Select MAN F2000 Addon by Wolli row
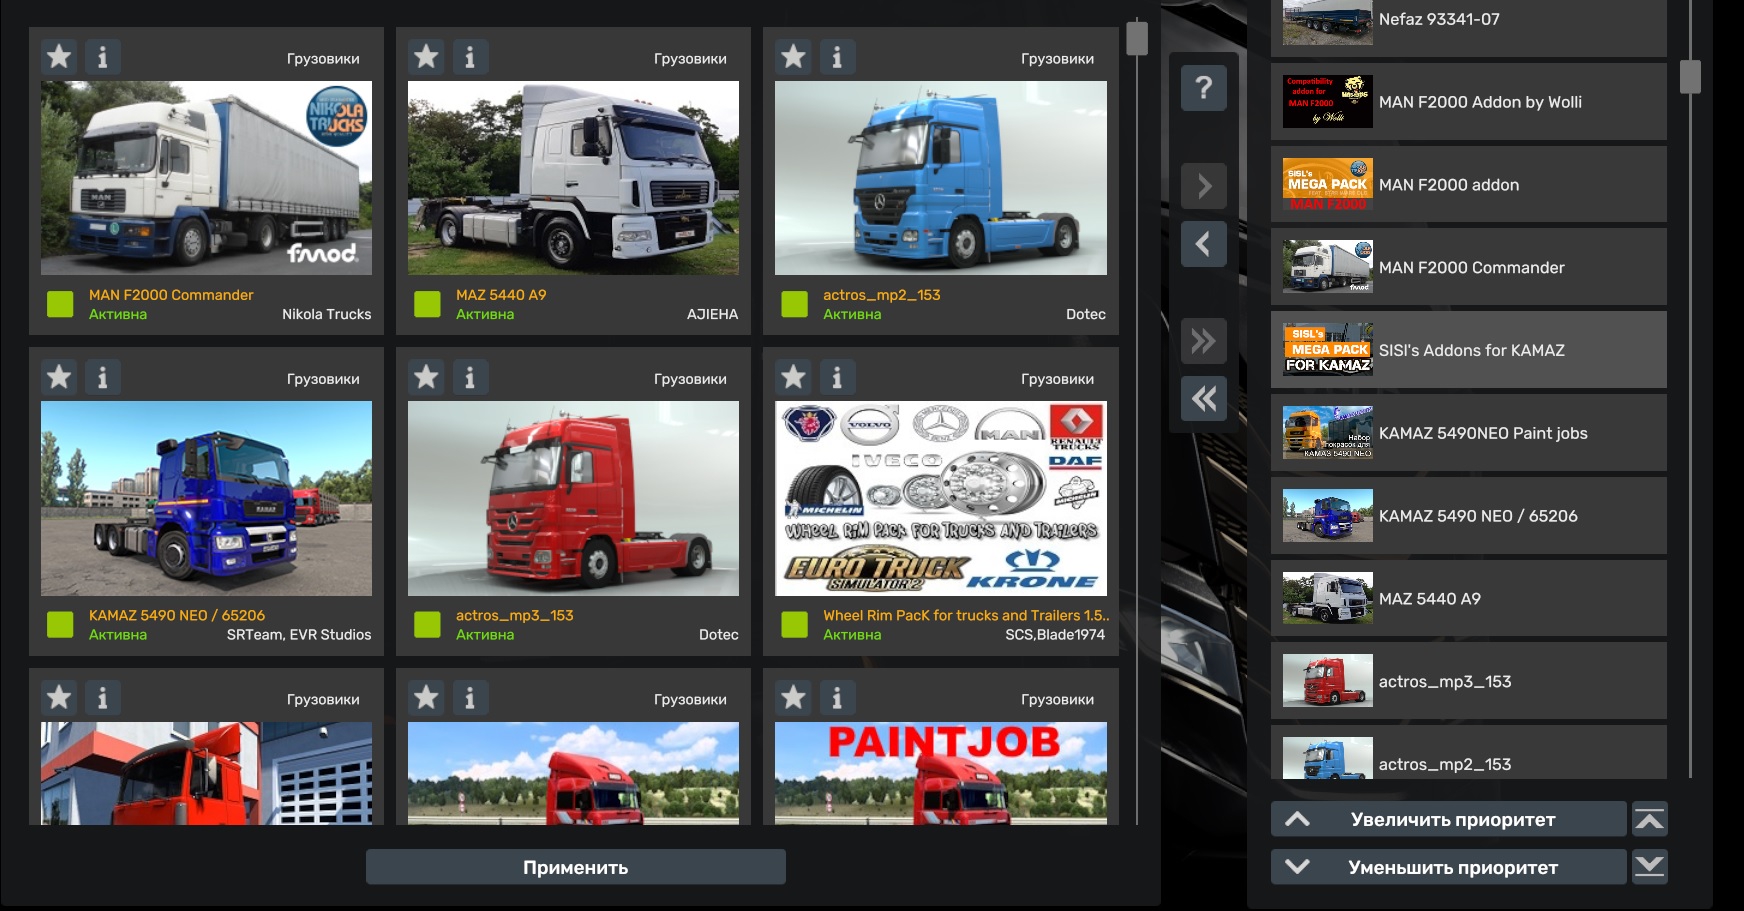 [1469, 102]
